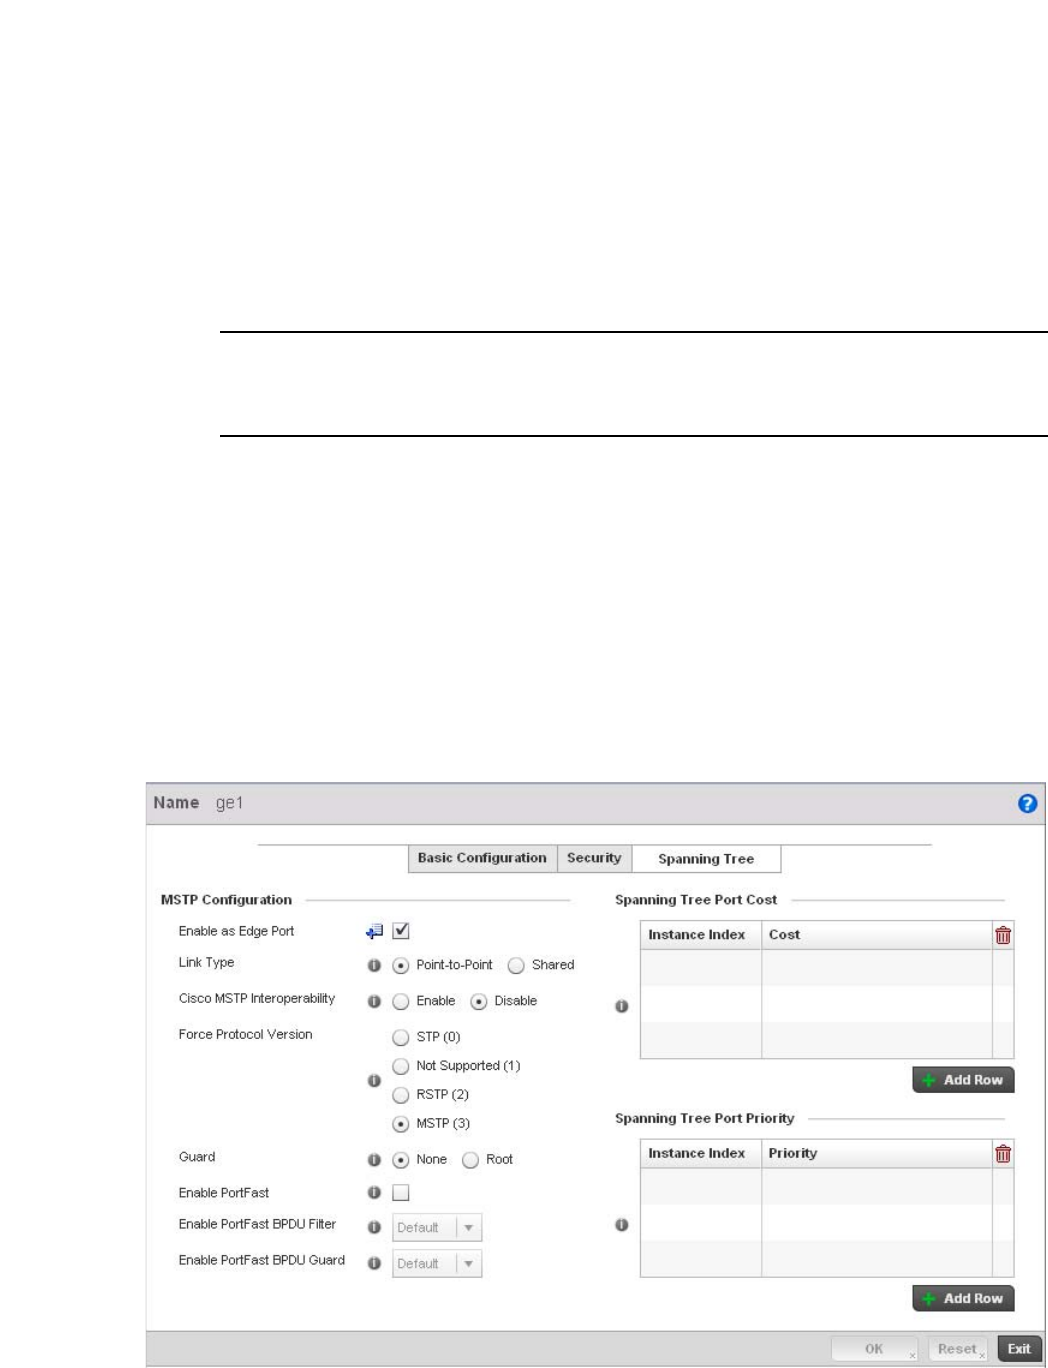Click the Priority column header

pyautogui.click(x=876, y=1154)
